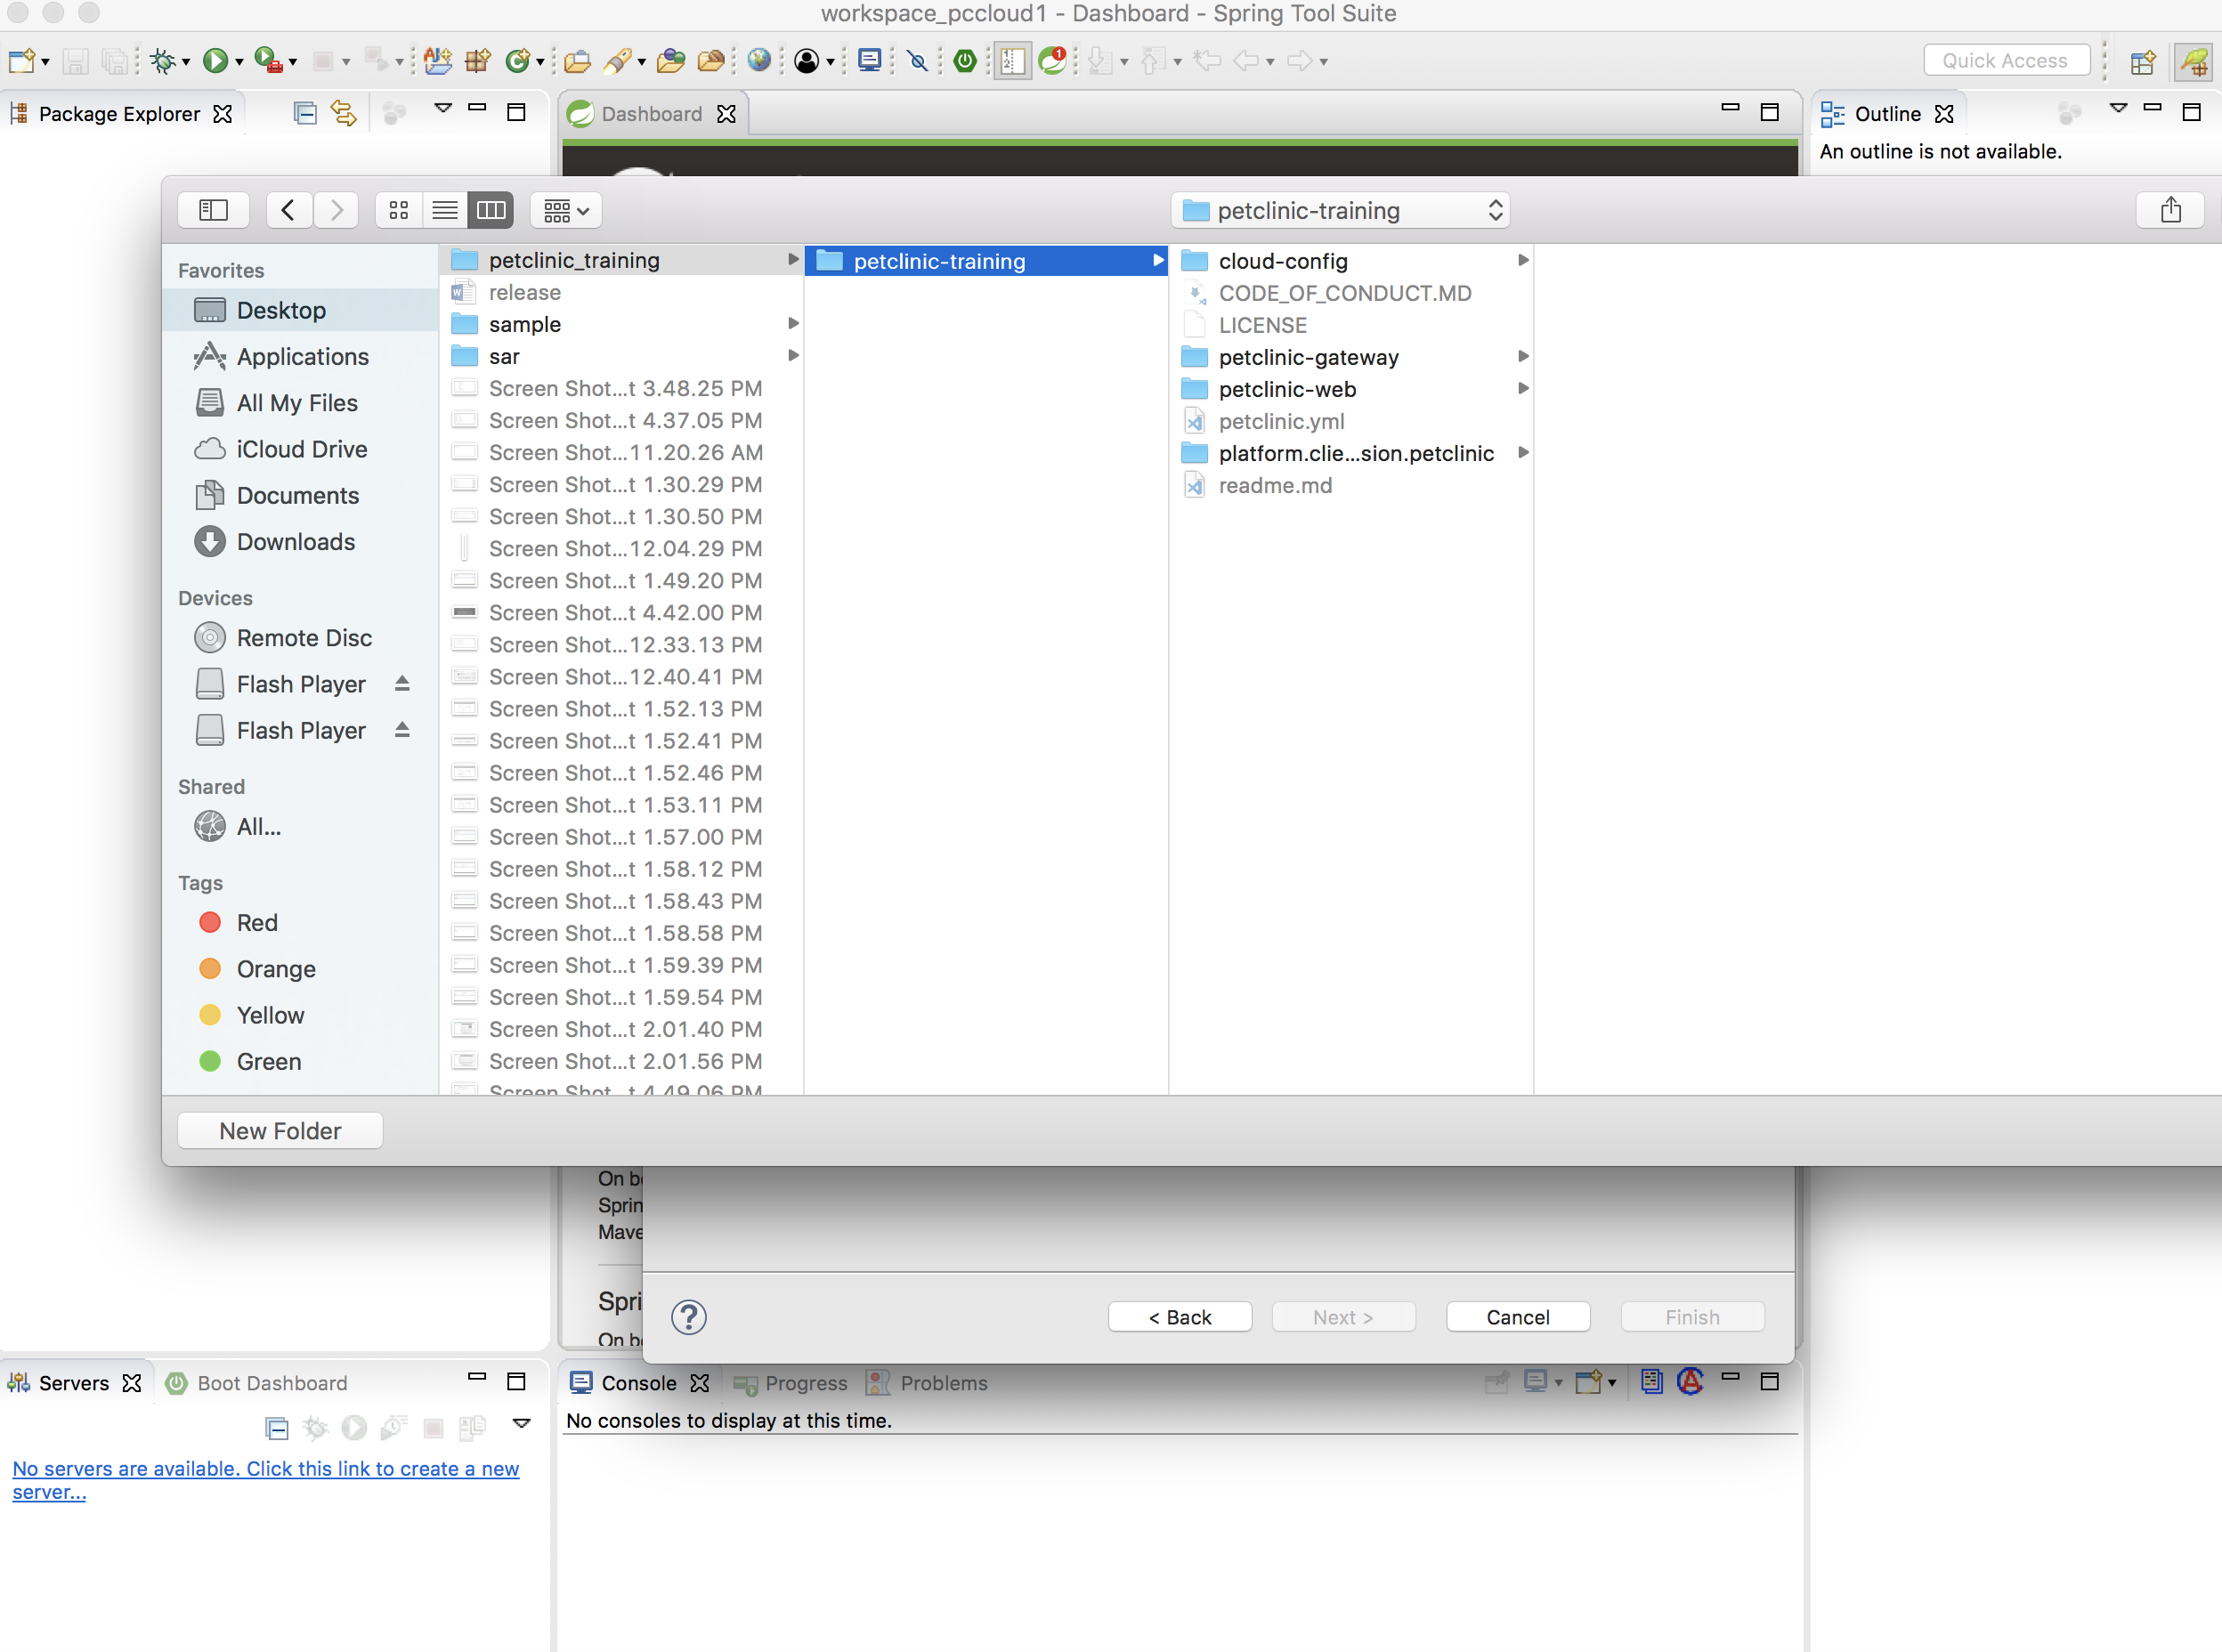Click the New Folder button
The height and width of the screenshot is (1652, 2222).
pos(280,1131)
